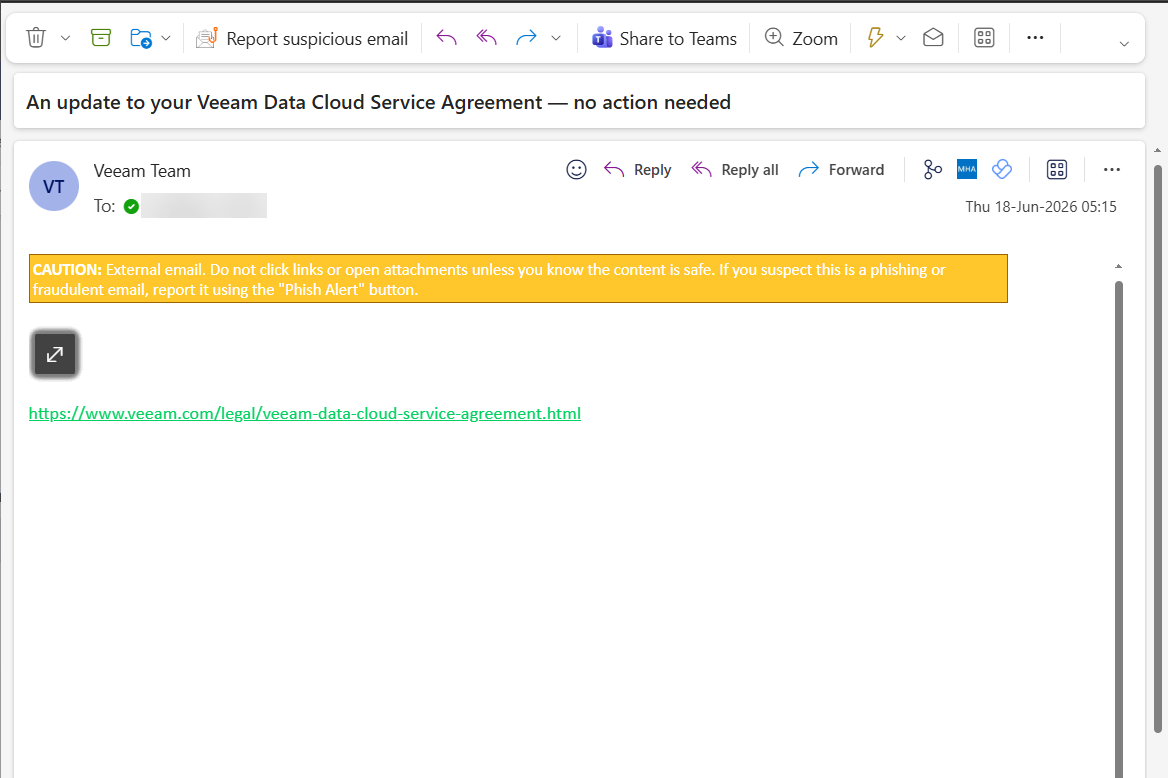The image size is (1168, 778).
Task: Report suspicious email
Action: click(x=302, y=38)
